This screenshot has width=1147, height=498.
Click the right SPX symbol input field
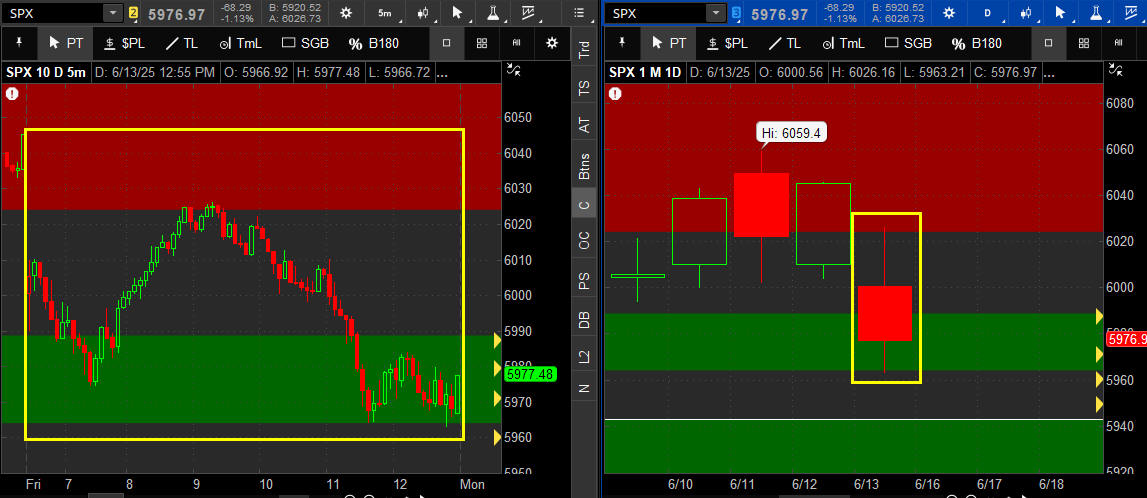coord(657,13)
